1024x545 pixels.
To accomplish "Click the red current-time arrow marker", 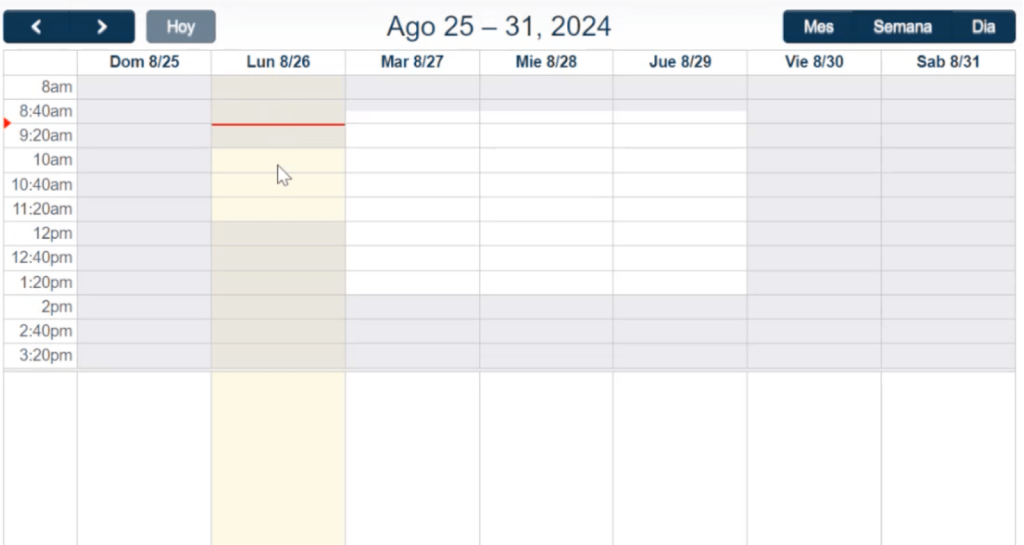I will coord(8,123).
